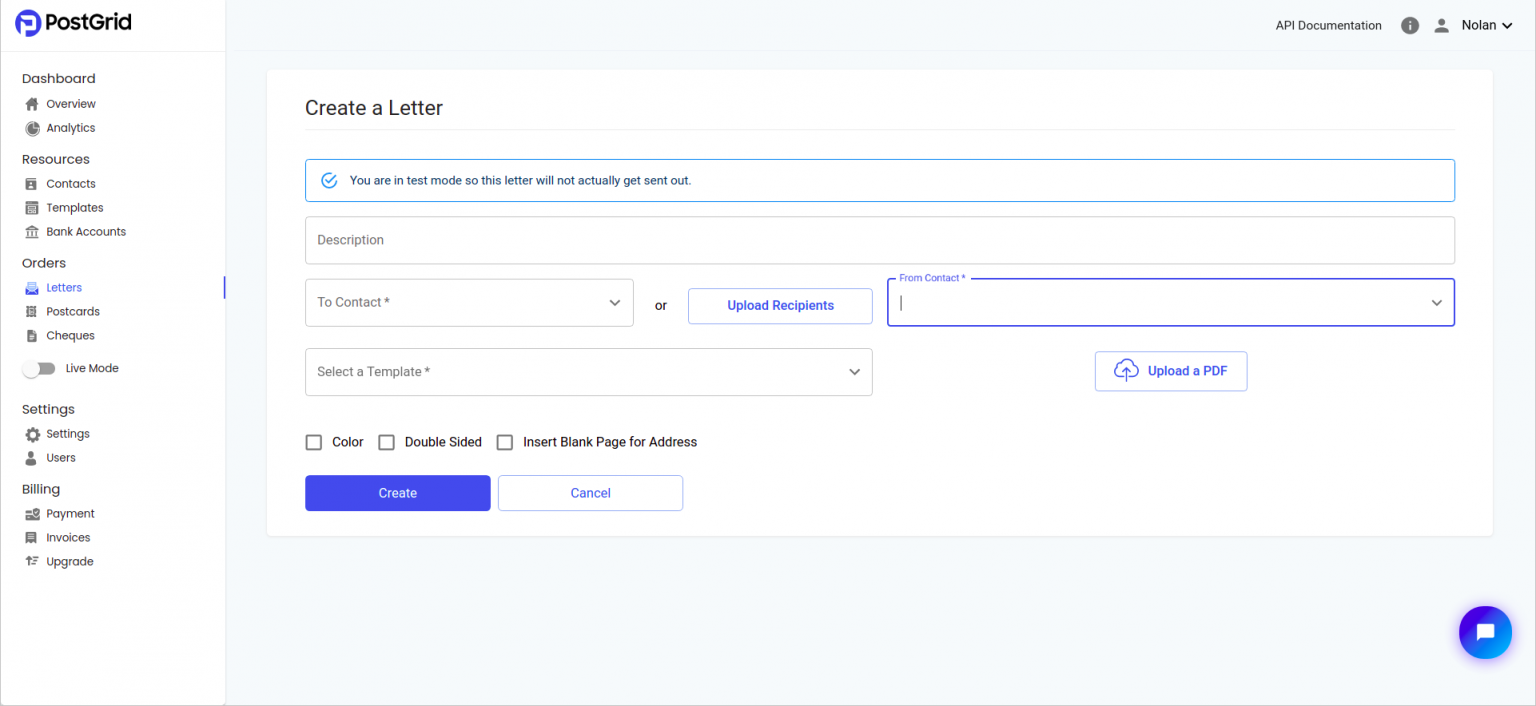The image size is (1536, 706).
Task: Click the Upload Recipients button
Action: (780, 306)
